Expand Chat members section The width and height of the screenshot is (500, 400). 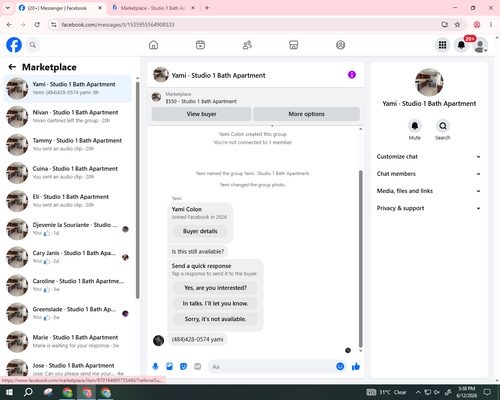[x=429, y=174]
